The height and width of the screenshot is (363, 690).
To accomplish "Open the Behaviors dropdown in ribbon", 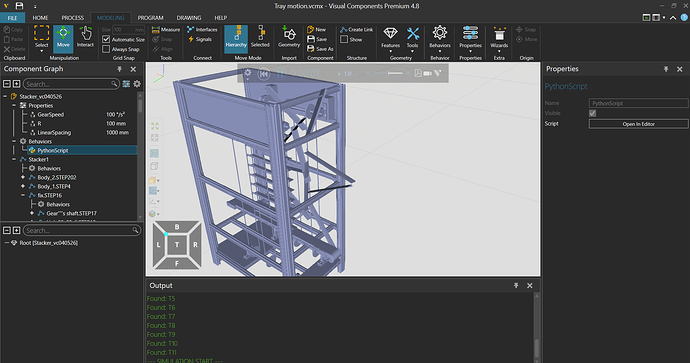I will (440, 39).
